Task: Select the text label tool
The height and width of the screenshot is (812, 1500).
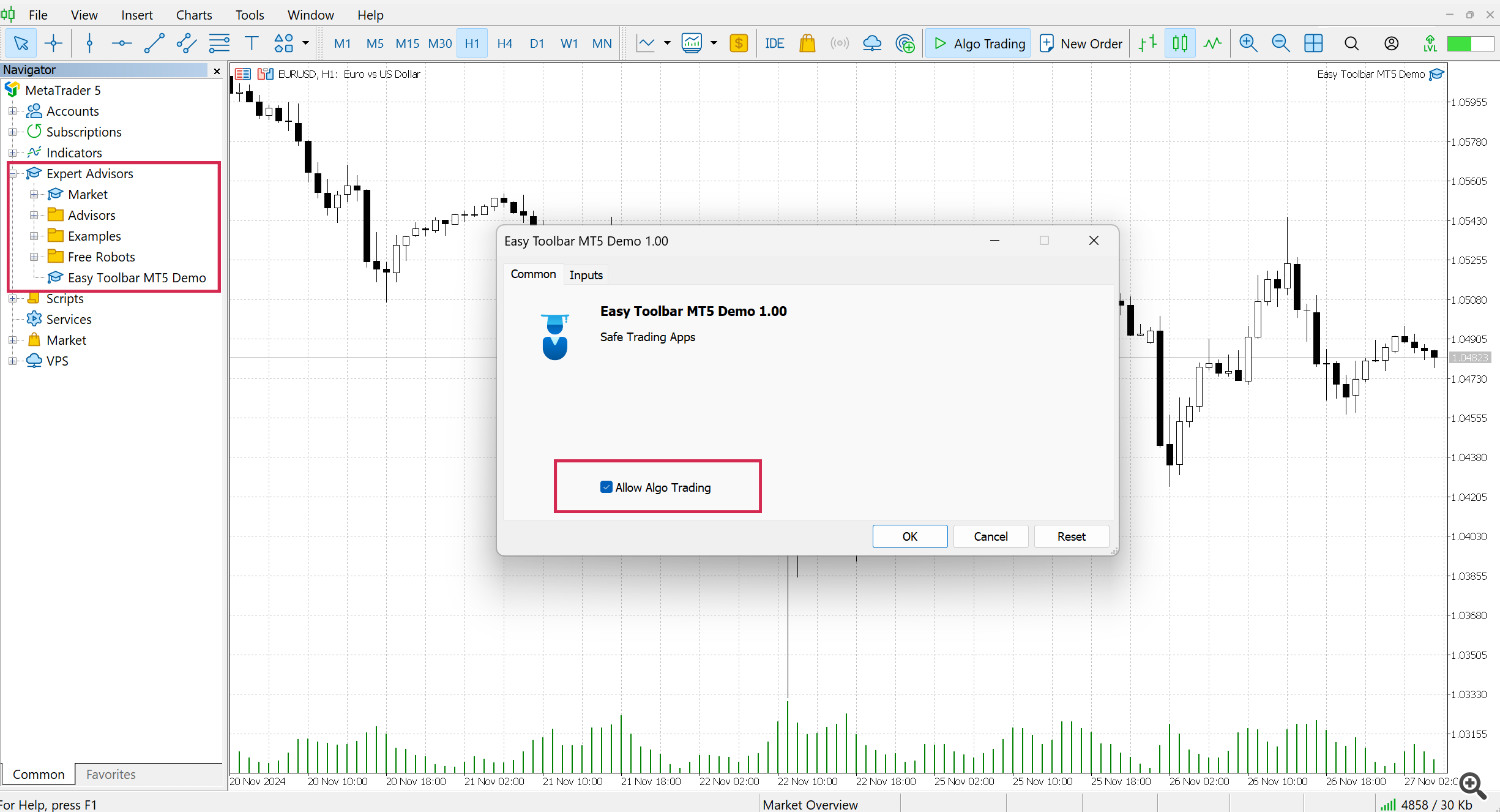Action: [x=251, y=43]
